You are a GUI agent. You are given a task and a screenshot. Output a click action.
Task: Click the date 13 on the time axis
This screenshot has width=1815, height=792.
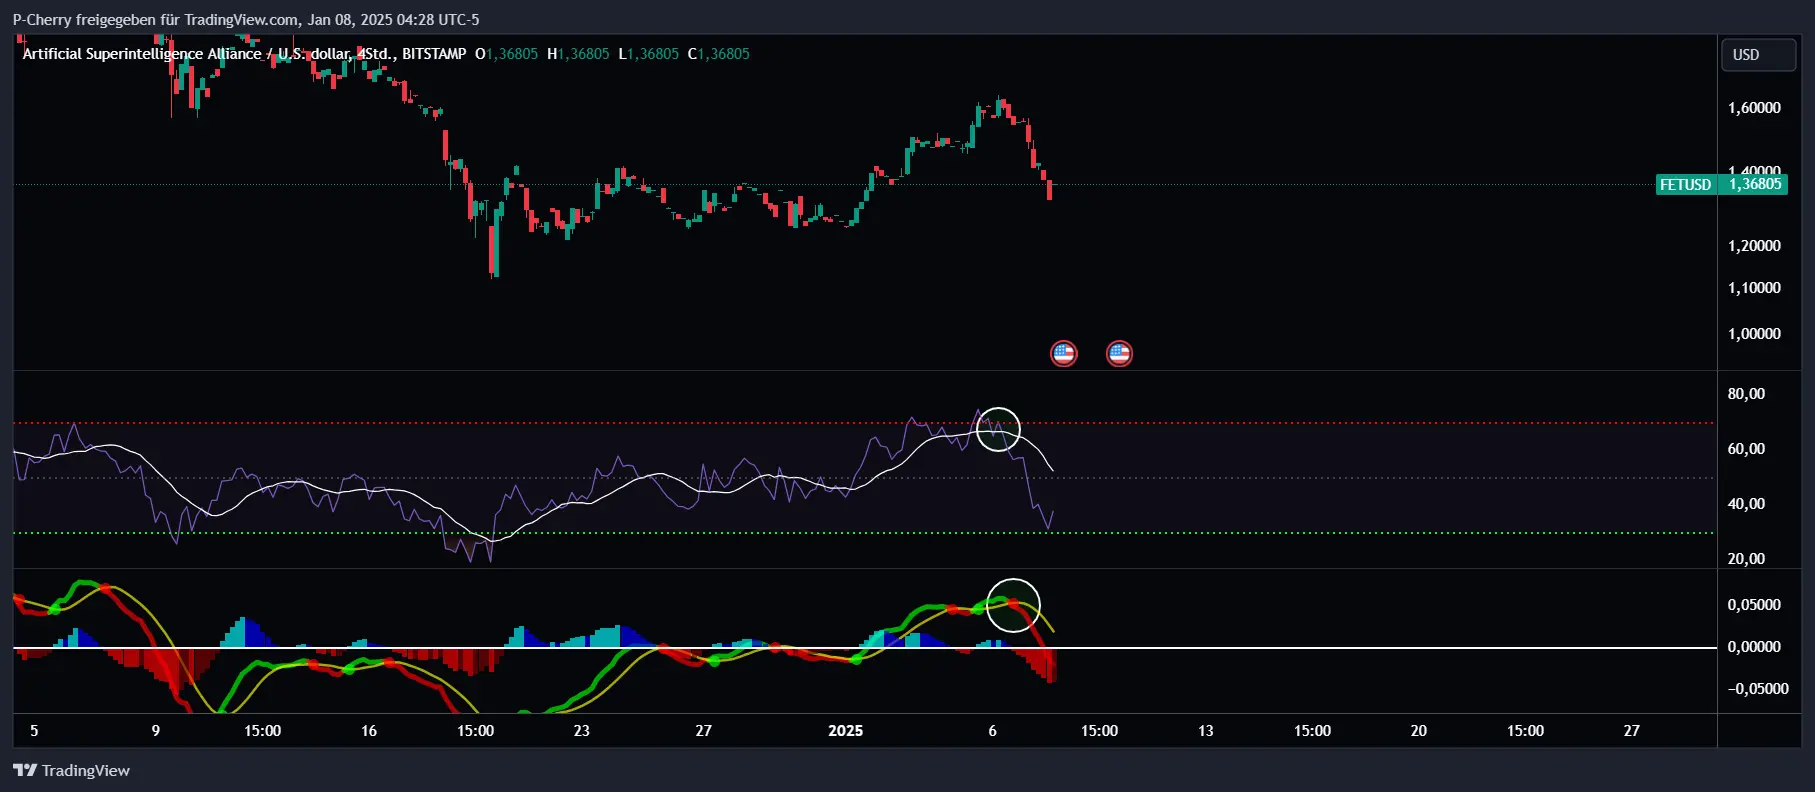pos(1206,731)
